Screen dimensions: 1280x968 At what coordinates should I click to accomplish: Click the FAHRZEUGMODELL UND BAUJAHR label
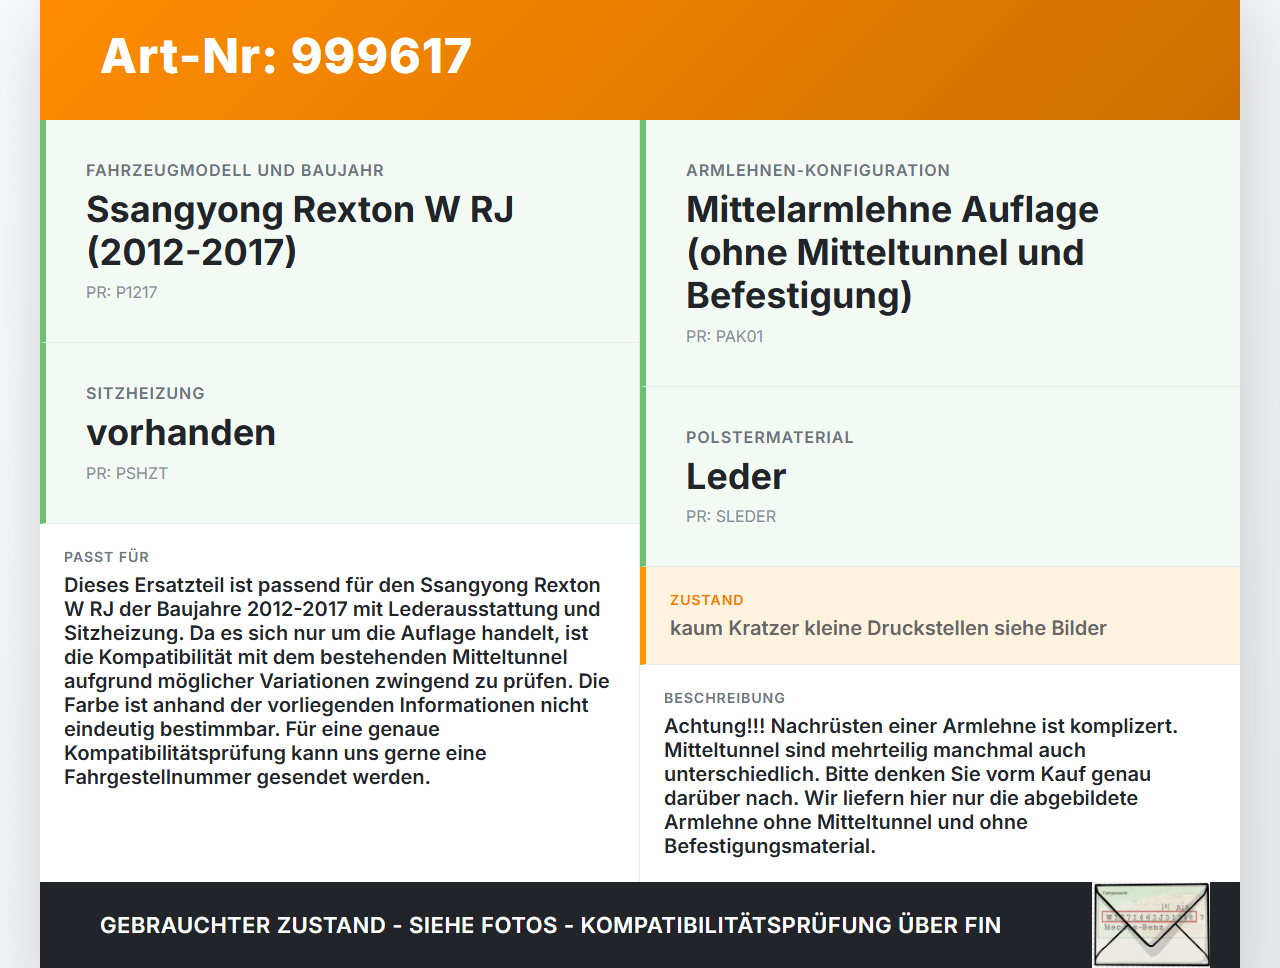click(x=235, y=170)
